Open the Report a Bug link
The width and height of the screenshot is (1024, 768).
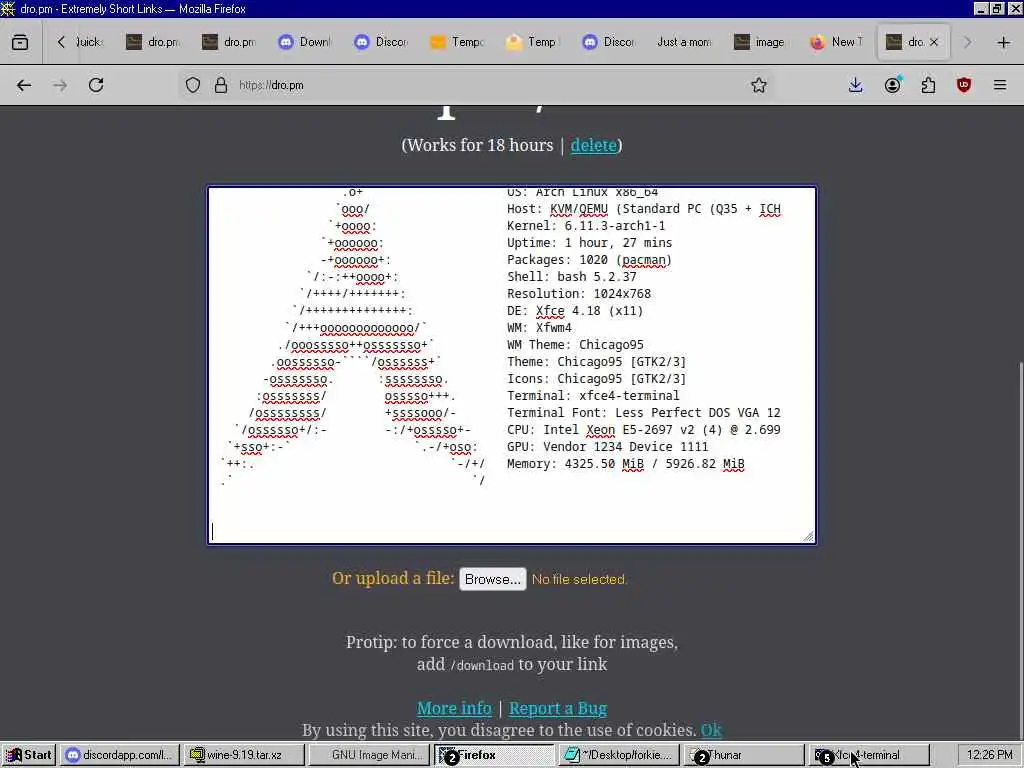point(558,708)
